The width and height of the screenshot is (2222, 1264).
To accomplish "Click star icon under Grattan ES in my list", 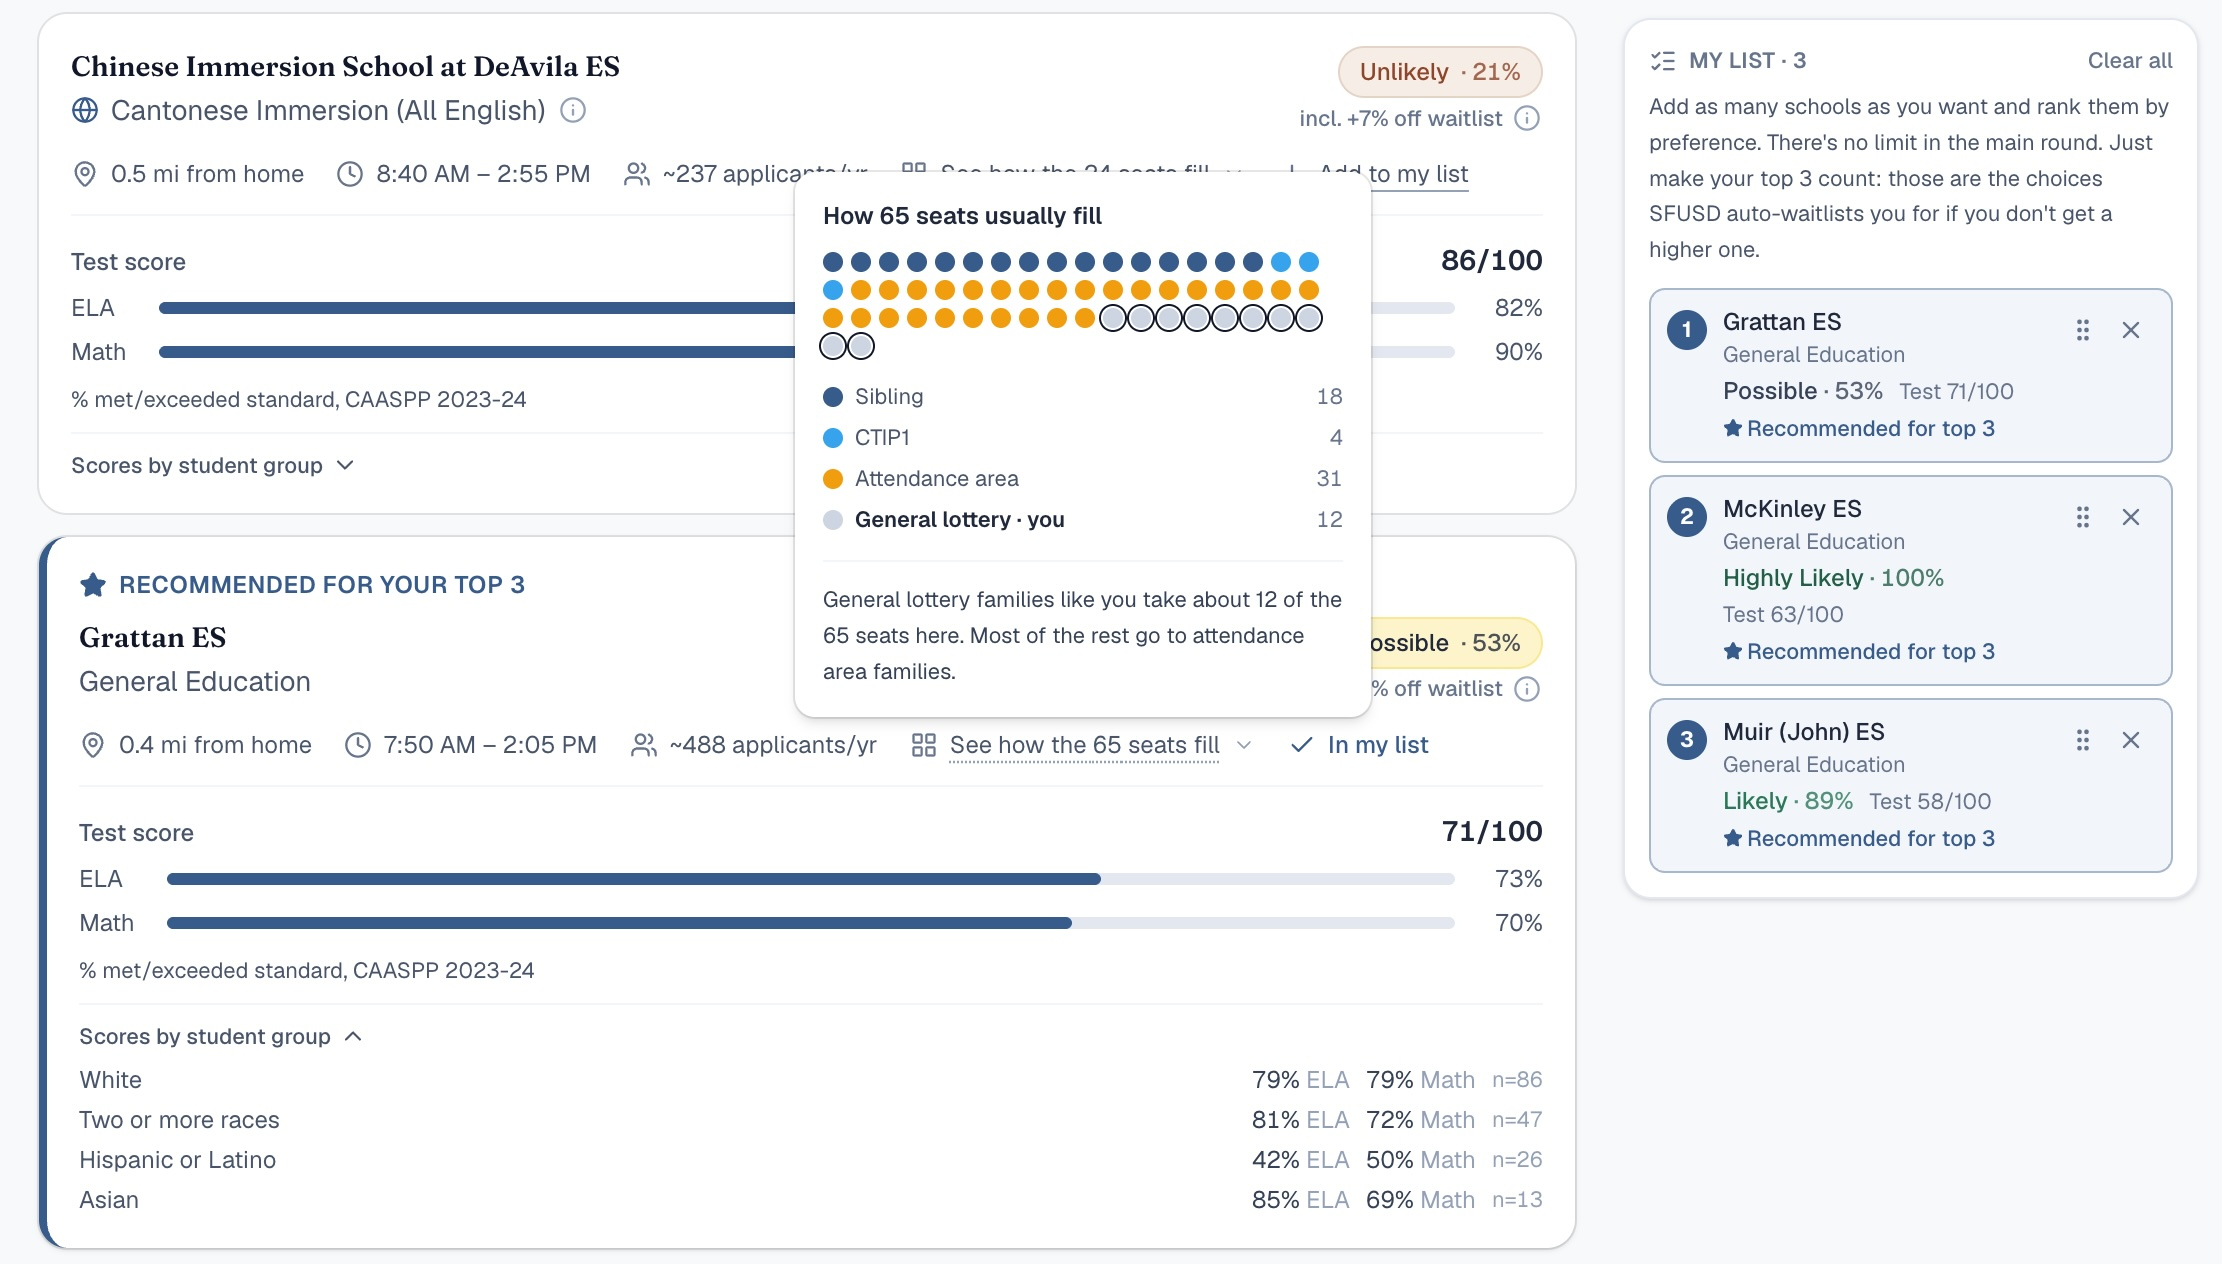I will click(x=1733, y=428).
